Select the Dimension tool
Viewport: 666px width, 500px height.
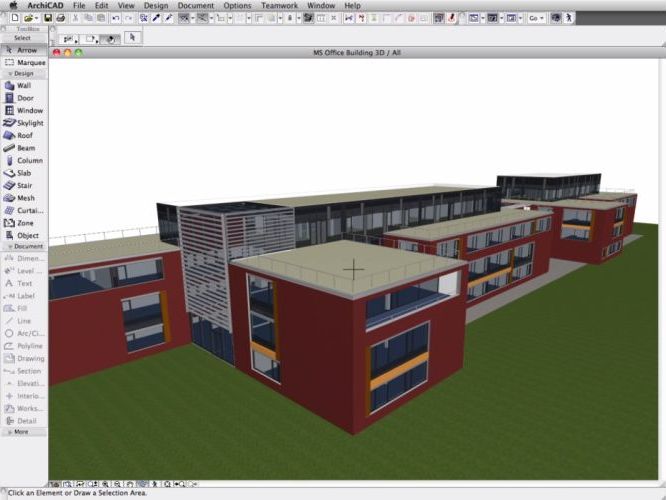pyautogui.click(x=24, y=258)
